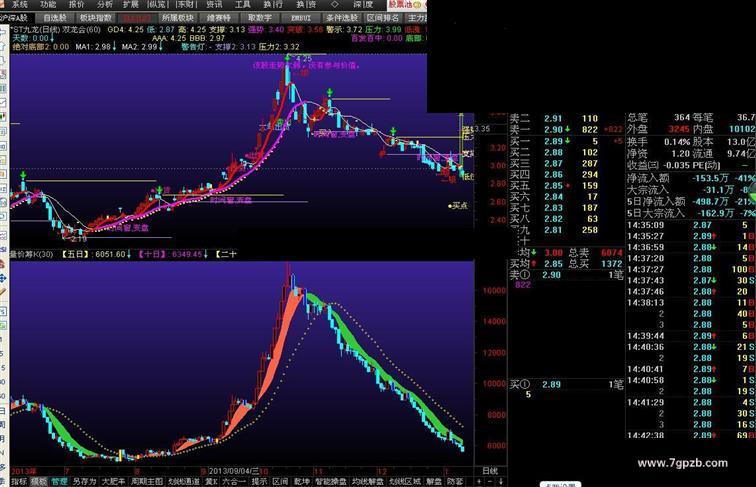Open the 资讯 menu
The width and height of the screenshot is (756, 487).
click(214, 4)
